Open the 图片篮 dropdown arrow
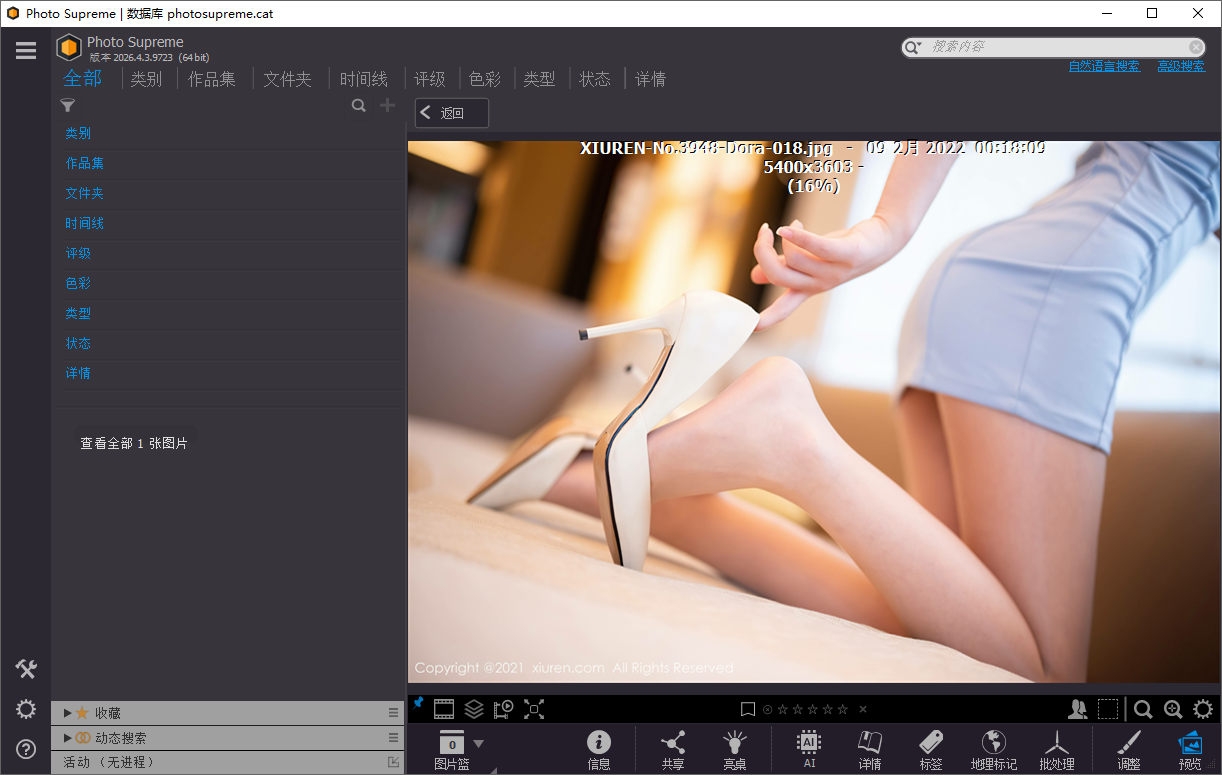This screenshot has height=775, width=1222. pos(478,743)
